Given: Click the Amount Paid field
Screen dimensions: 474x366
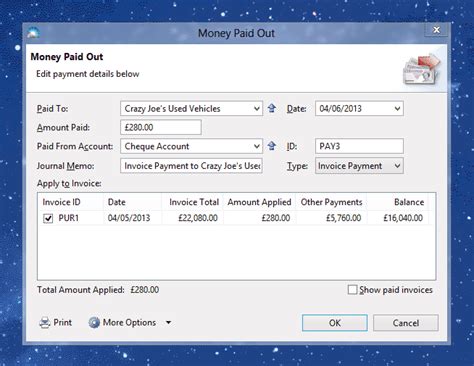Looking at the screenshot, I should (x=161, y=127).
